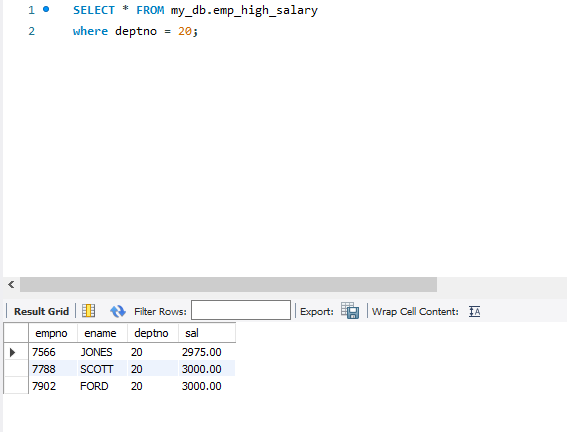Image resolution: width=567 pixels, height=432 pixels.
Task: Sort by the empno column header
Action: [x=53, y=333]
